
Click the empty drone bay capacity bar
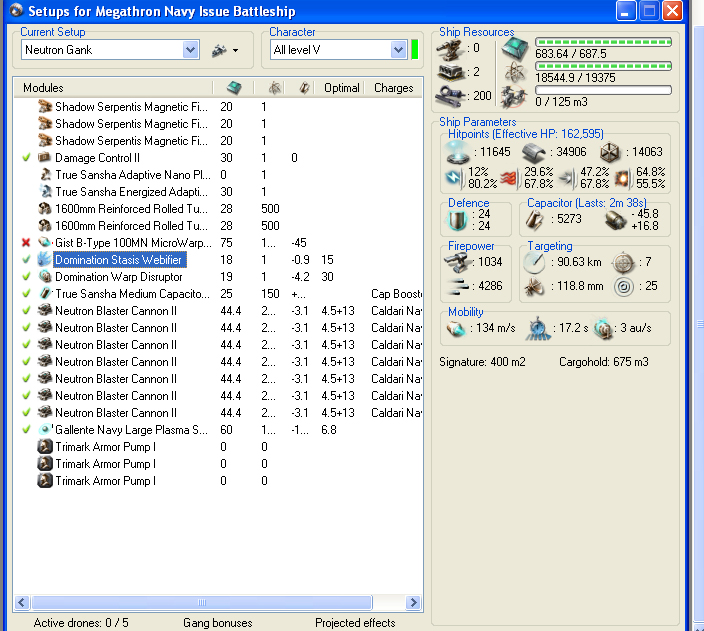tap(603, 90)
